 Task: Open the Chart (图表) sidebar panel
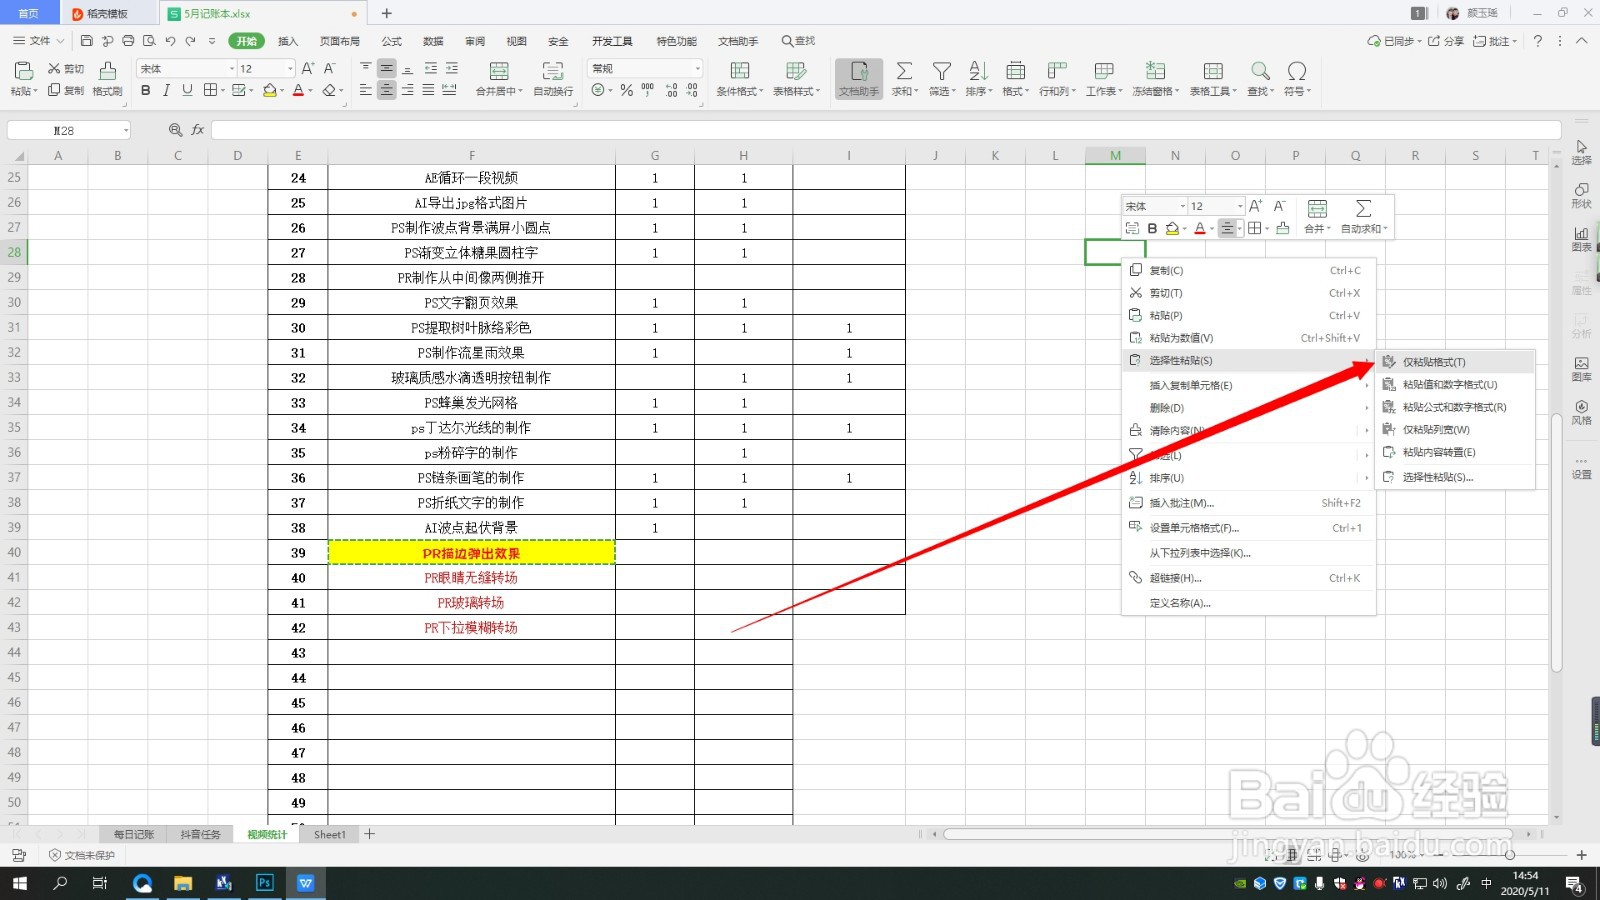pos(1581,239)
